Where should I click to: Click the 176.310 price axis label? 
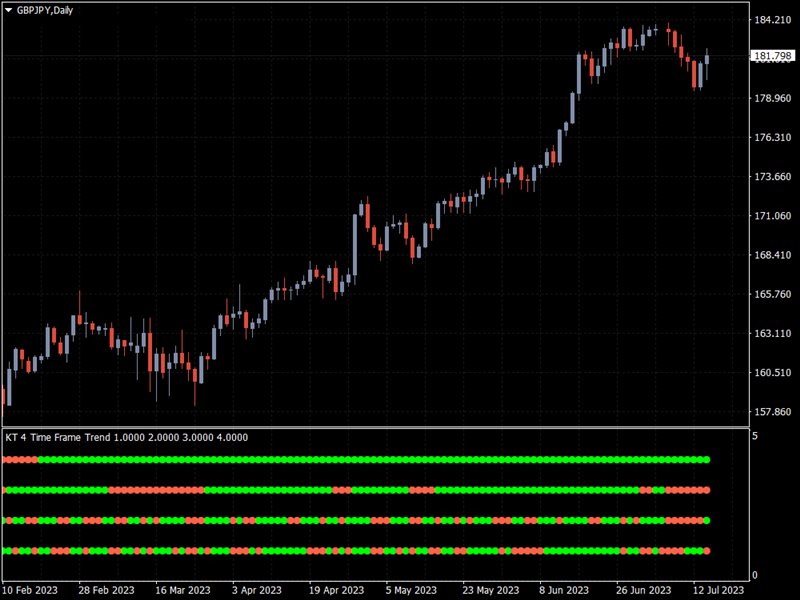click(x=772, y=137)
